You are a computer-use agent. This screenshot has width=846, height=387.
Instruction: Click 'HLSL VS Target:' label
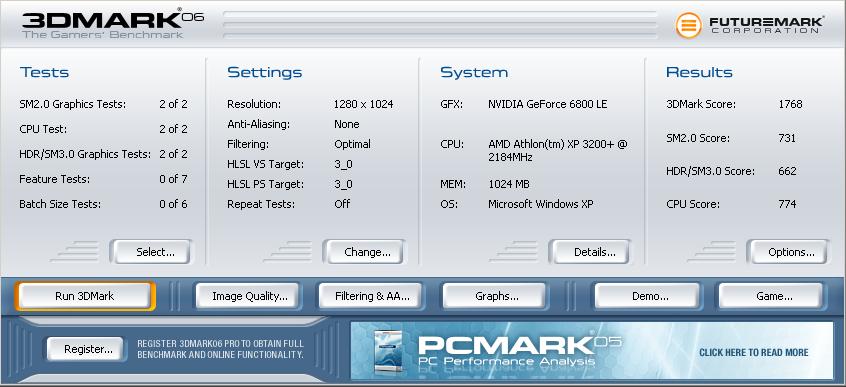[x=265, y=164]
